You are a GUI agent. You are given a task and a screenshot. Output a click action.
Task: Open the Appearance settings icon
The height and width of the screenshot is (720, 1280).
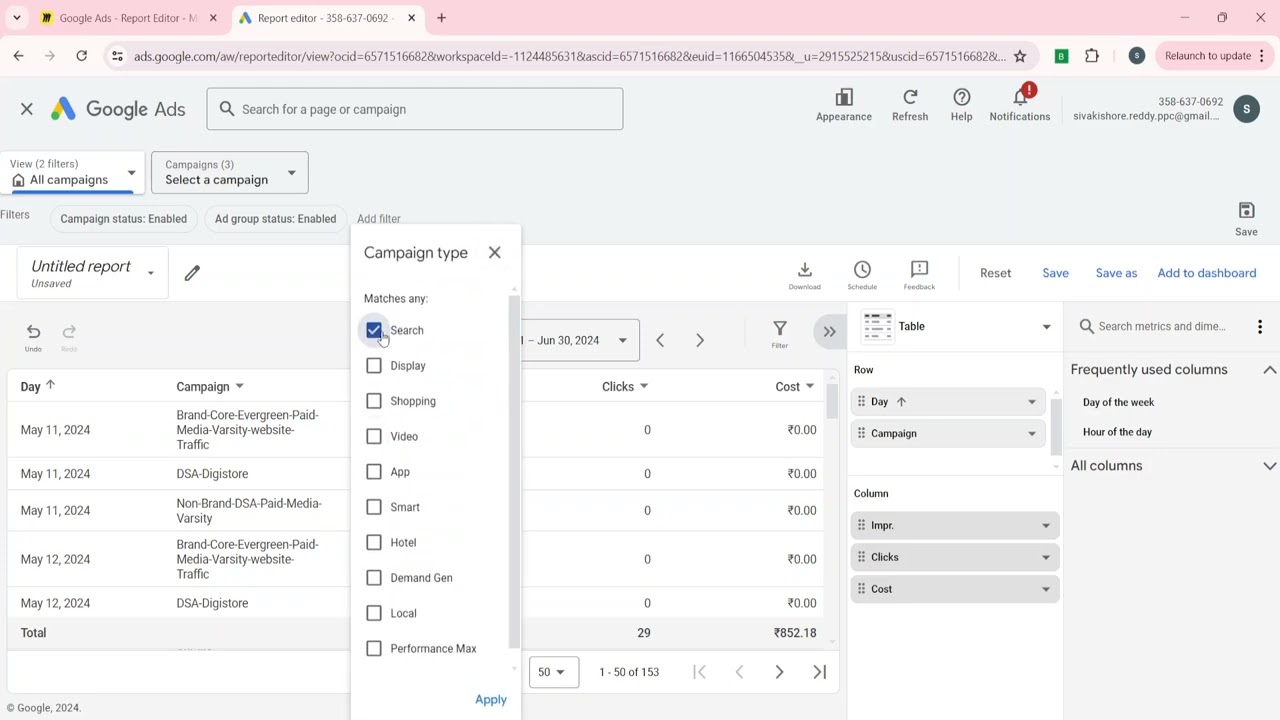pos(844,104)
